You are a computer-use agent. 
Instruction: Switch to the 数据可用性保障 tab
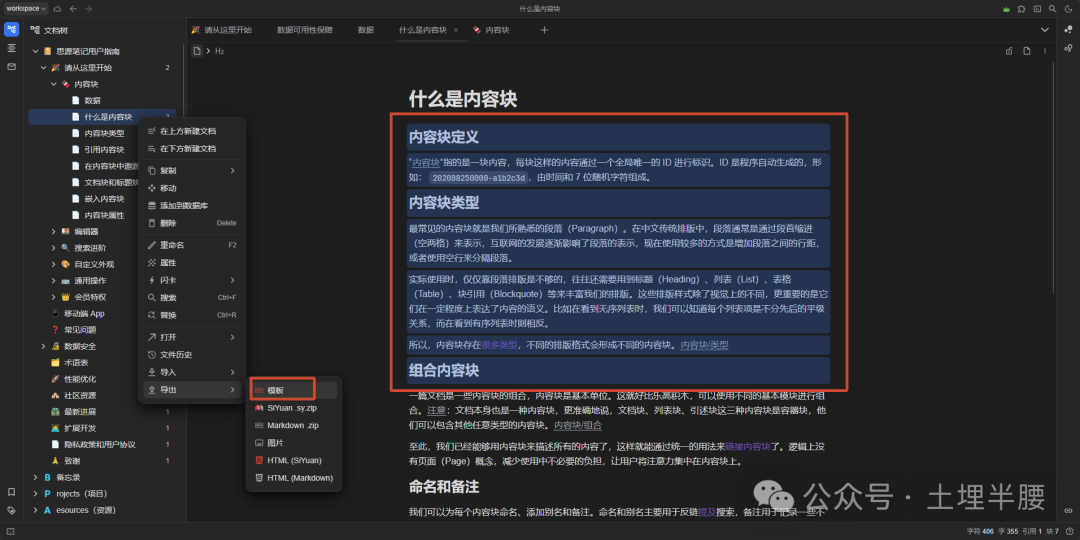point(304,30)
